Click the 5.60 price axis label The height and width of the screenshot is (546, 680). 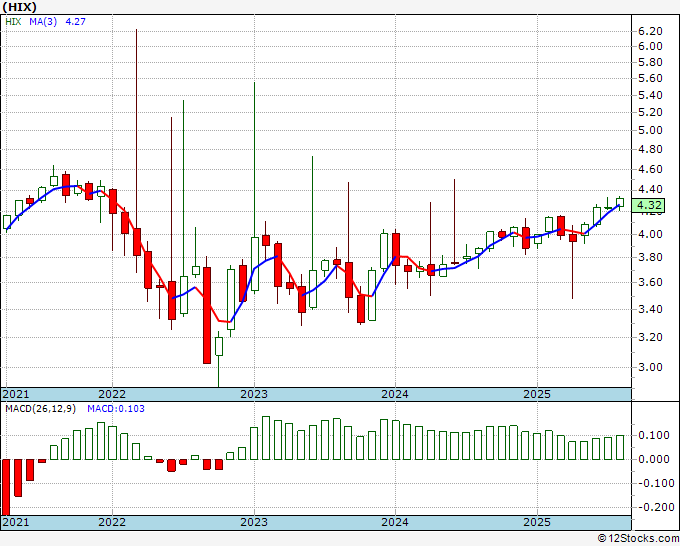[x=650, y=78]
